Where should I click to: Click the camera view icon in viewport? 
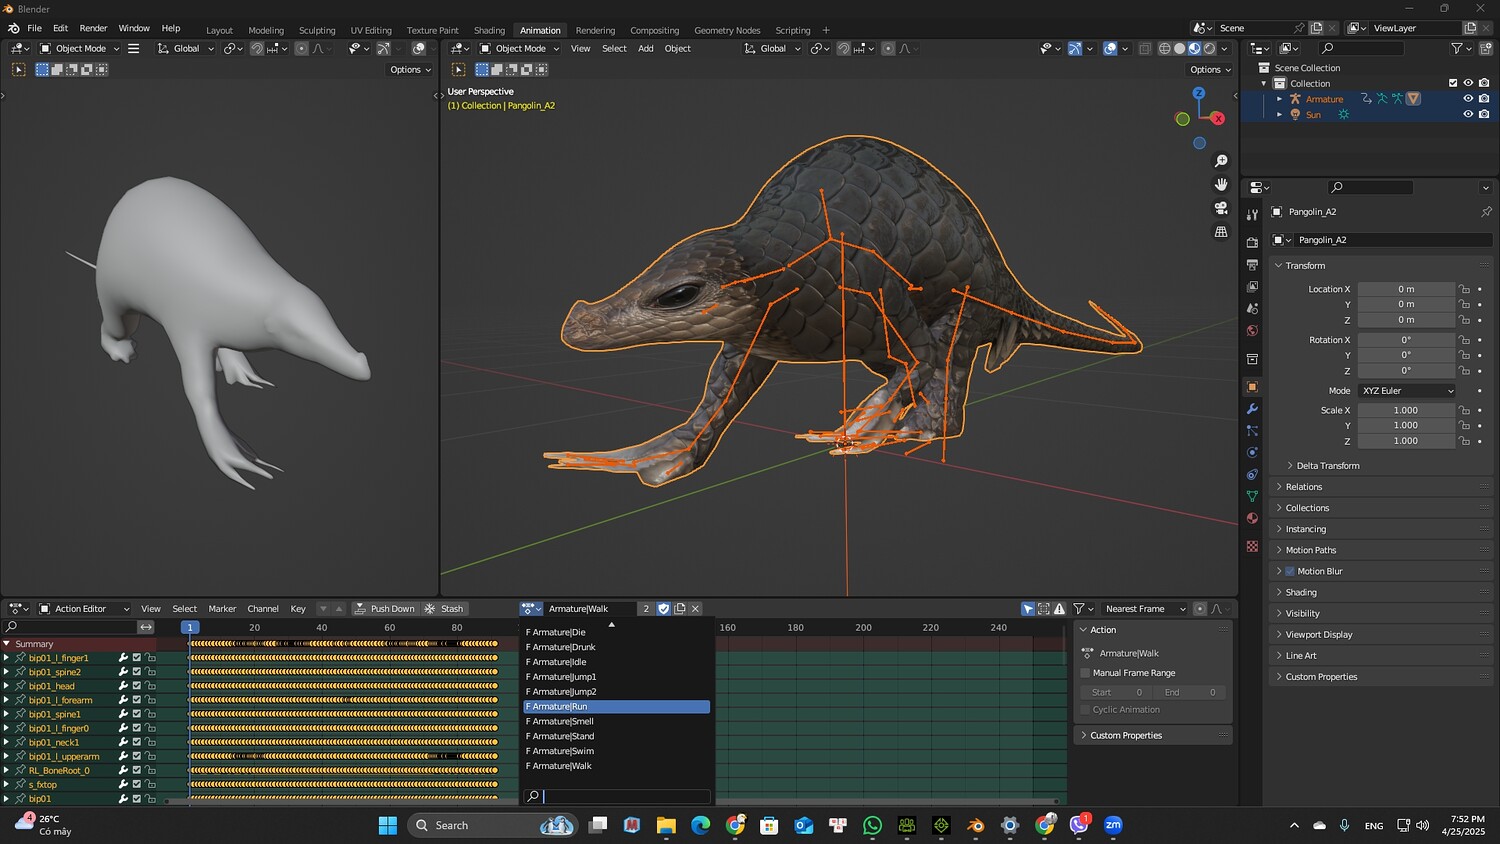tap(1221, 208)
